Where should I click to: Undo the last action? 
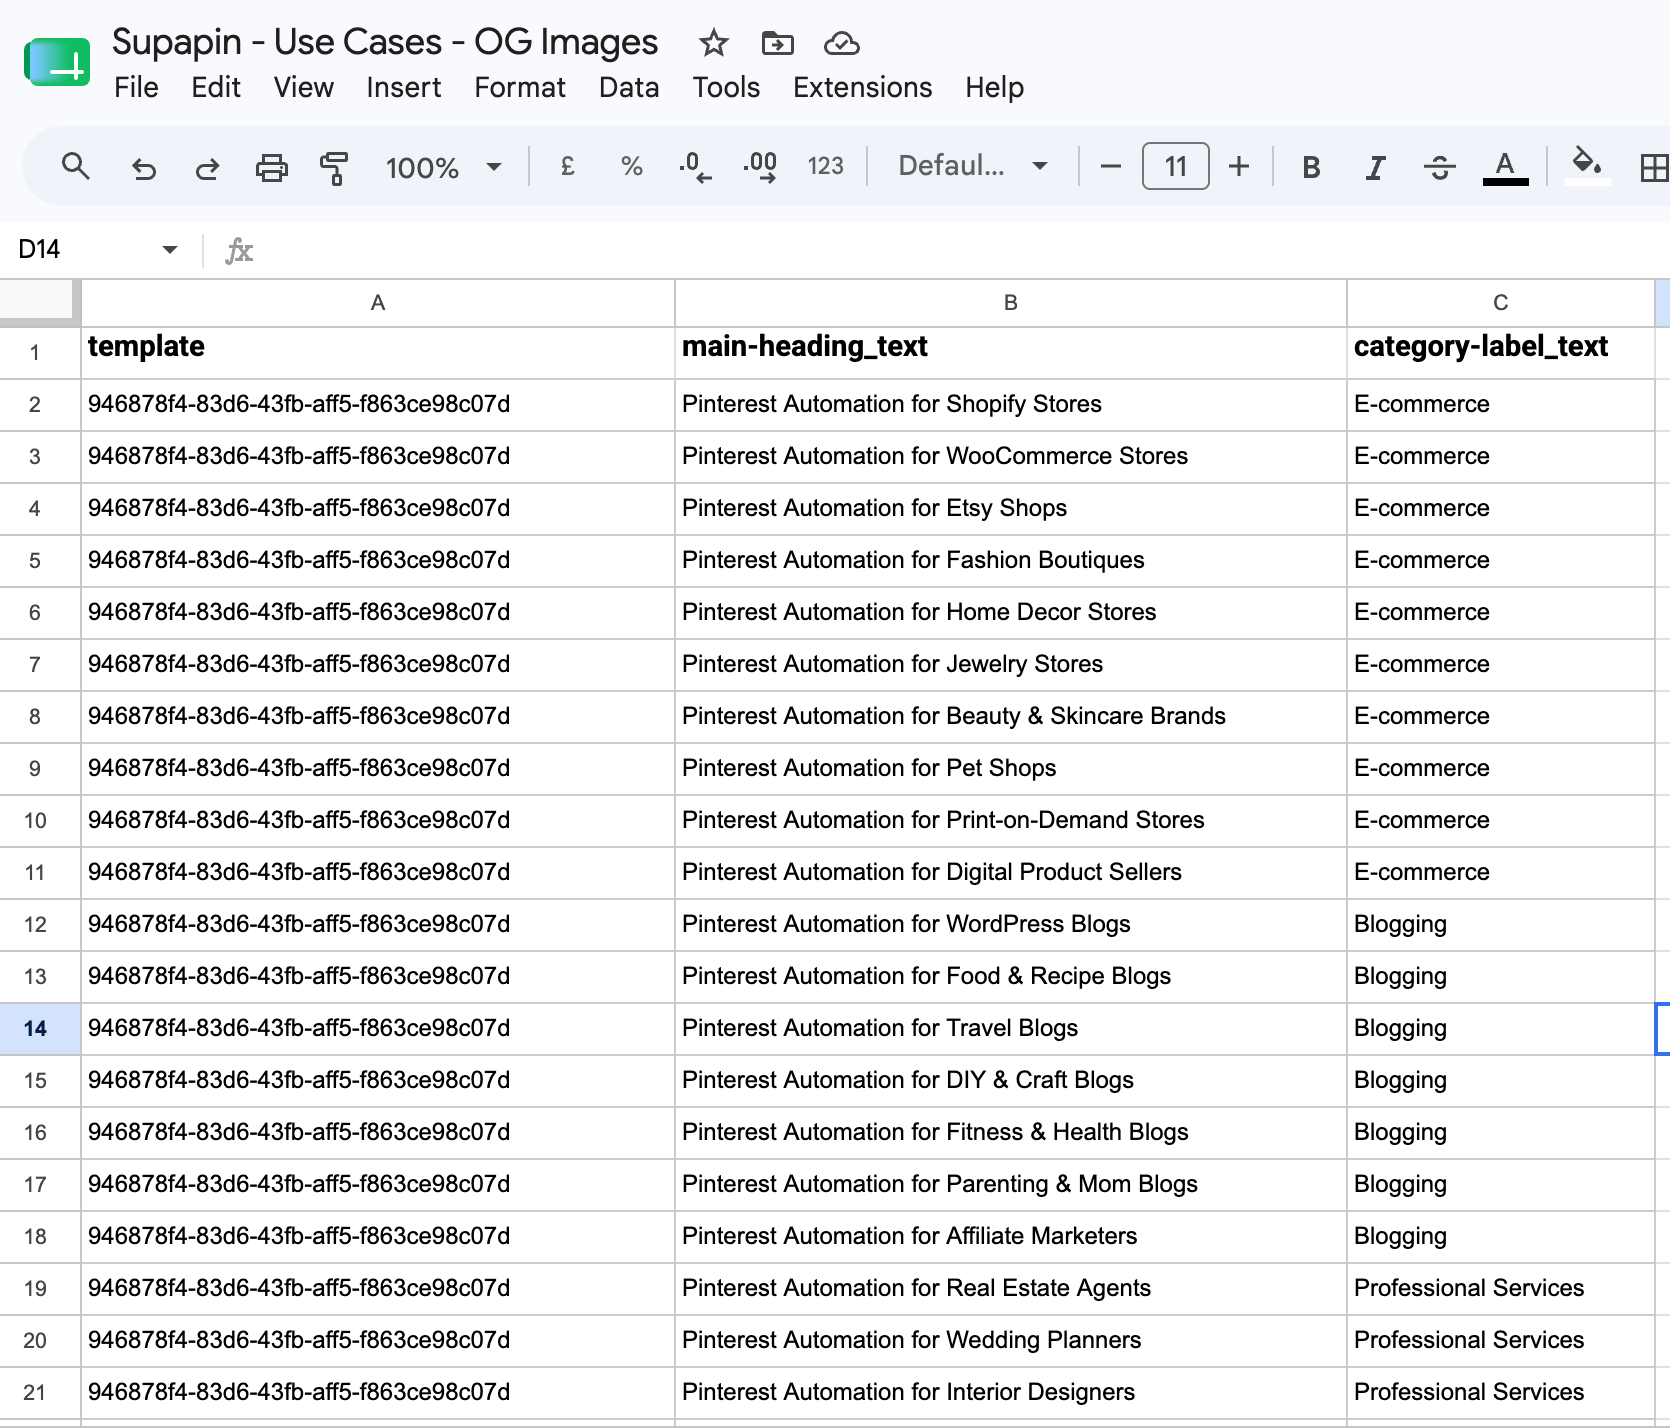pyautogui.click(x=144, y=167)
